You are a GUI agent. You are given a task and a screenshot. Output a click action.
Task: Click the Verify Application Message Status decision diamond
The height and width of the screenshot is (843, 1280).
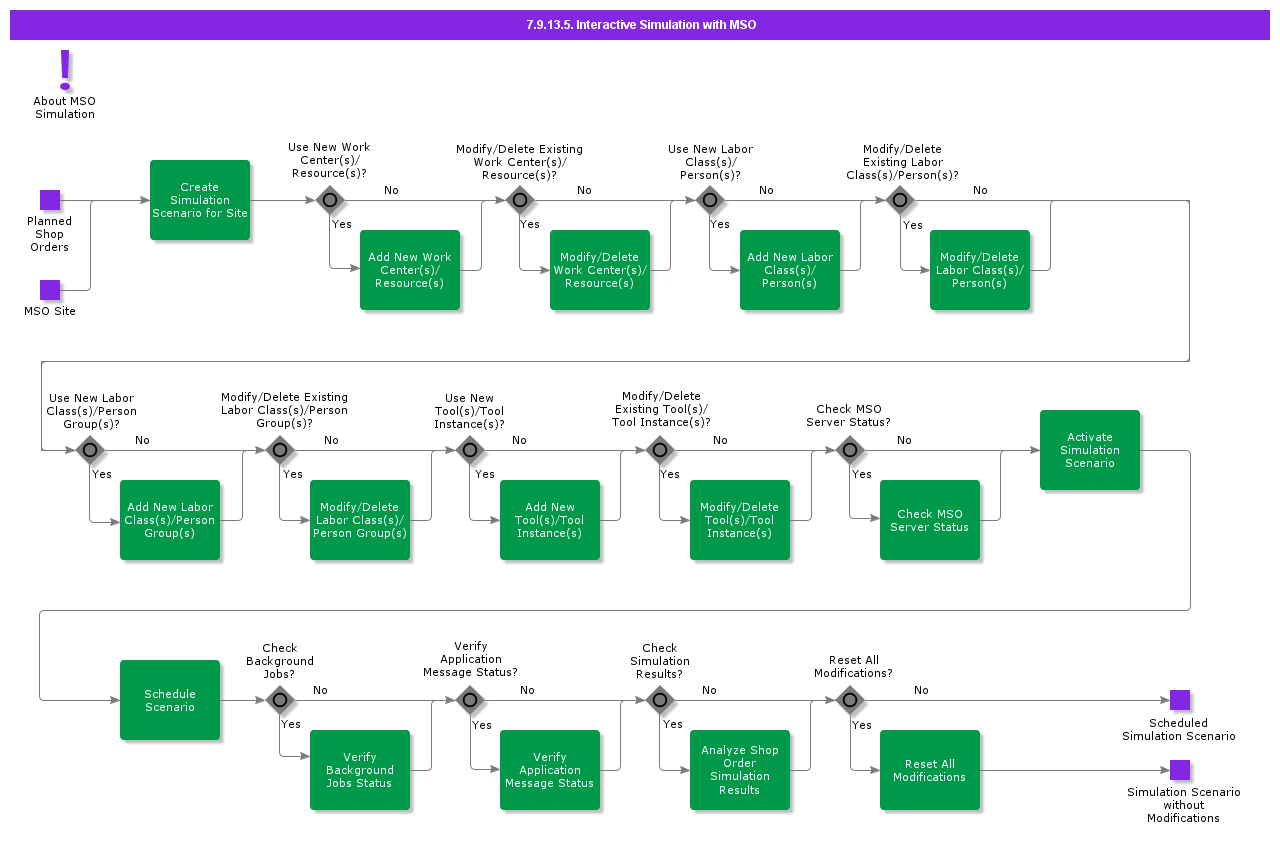click(x=470, y=700)
